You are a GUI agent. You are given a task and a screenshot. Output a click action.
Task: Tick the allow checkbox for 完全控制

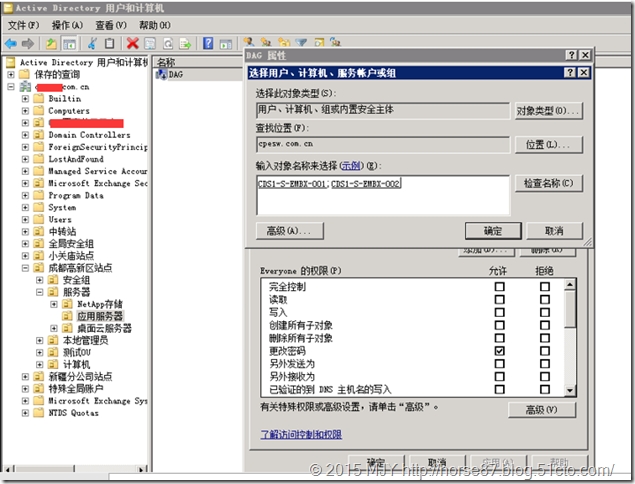(500, 286)
